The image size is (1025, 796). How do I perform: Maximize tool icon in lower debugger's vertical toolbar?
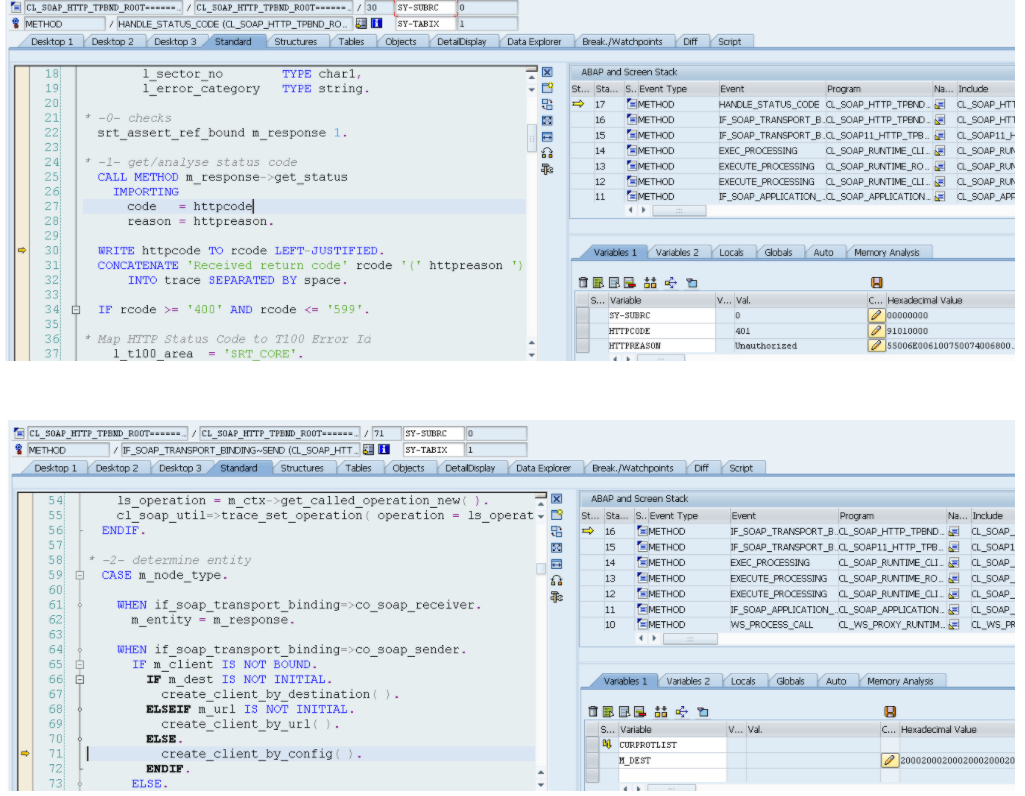point(556,548)
